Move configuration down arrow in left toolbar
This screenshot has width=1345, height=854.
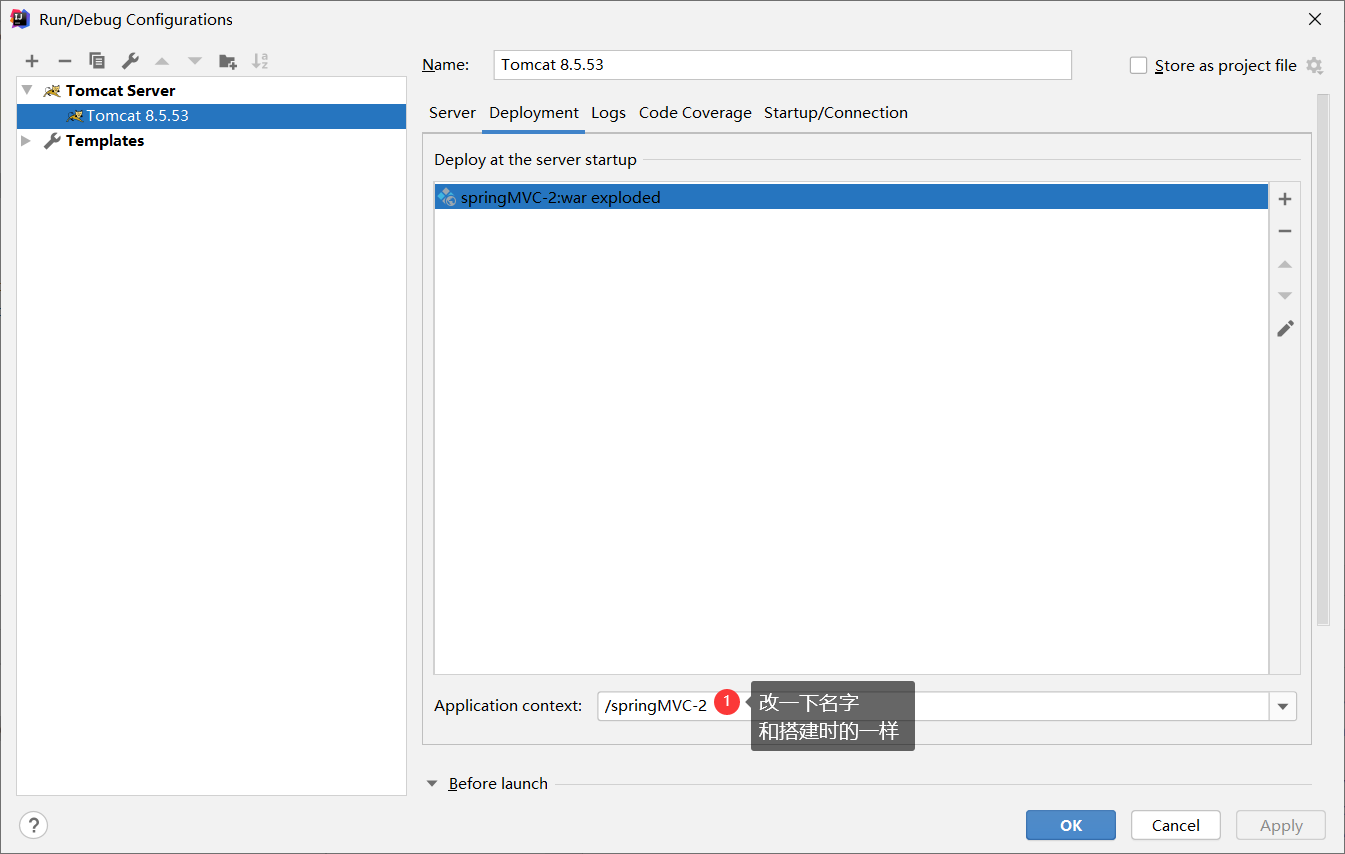point(195,61)
